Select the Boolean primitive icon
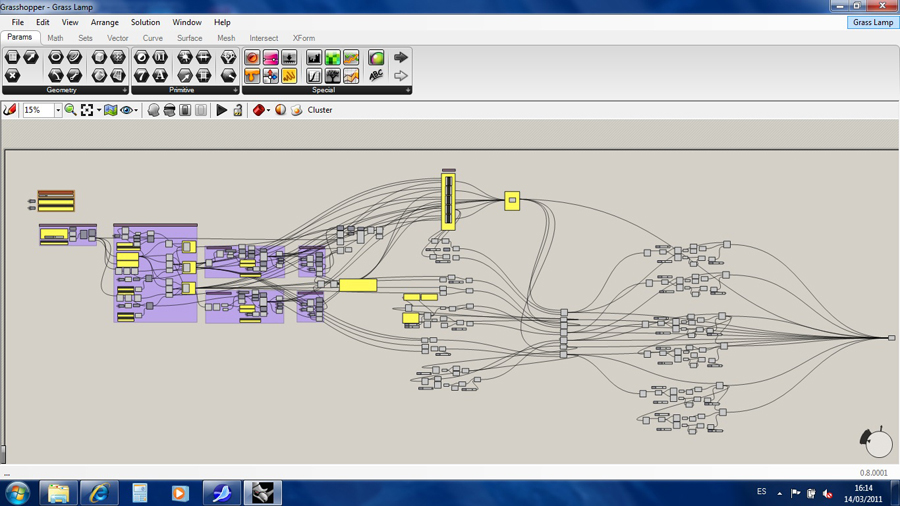Screen dimensions: 900x506 click(141, 57)
